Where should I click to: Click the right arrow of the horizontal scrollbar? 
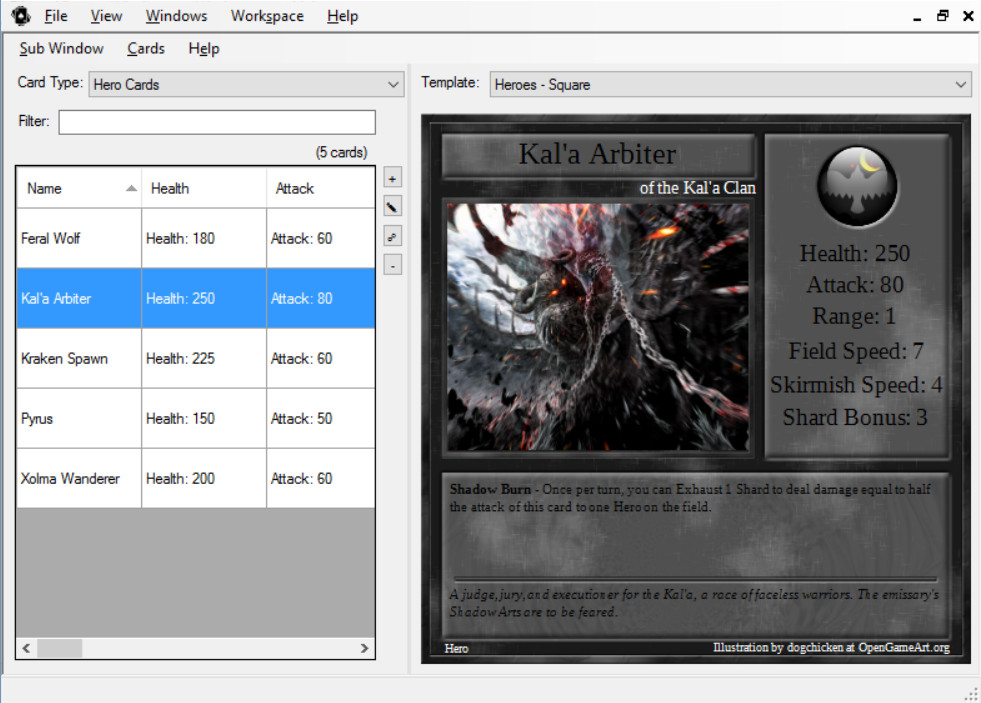tap(365, 648)
